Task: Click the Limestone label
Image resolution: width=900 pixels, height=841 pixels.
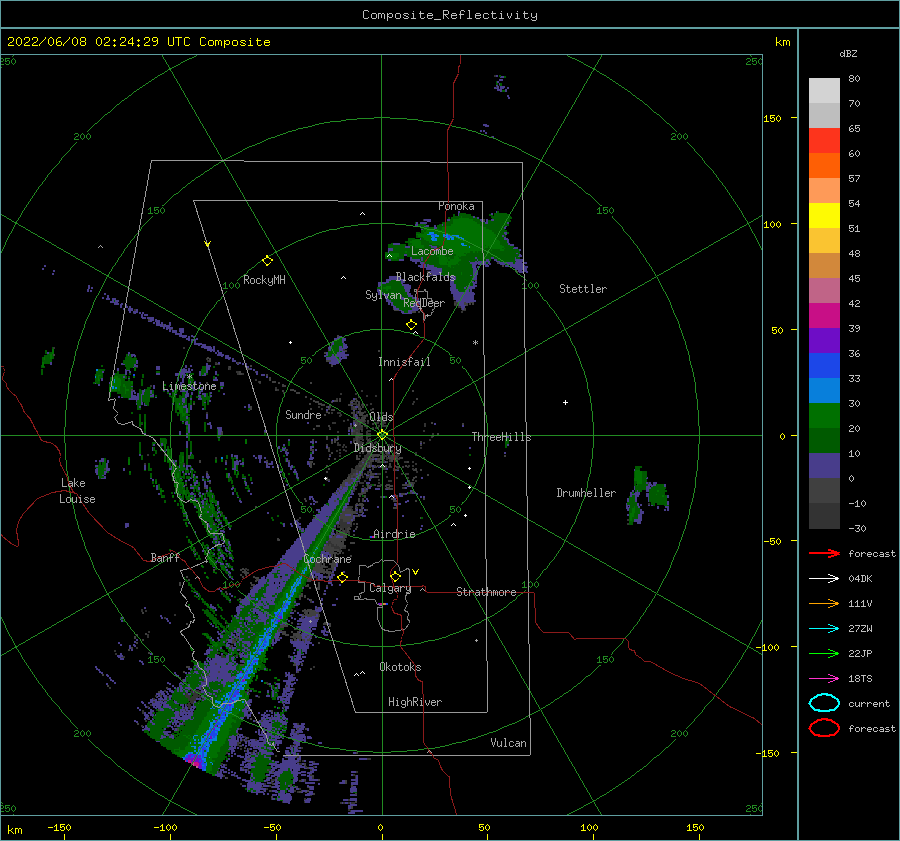Action: (189, 386)
